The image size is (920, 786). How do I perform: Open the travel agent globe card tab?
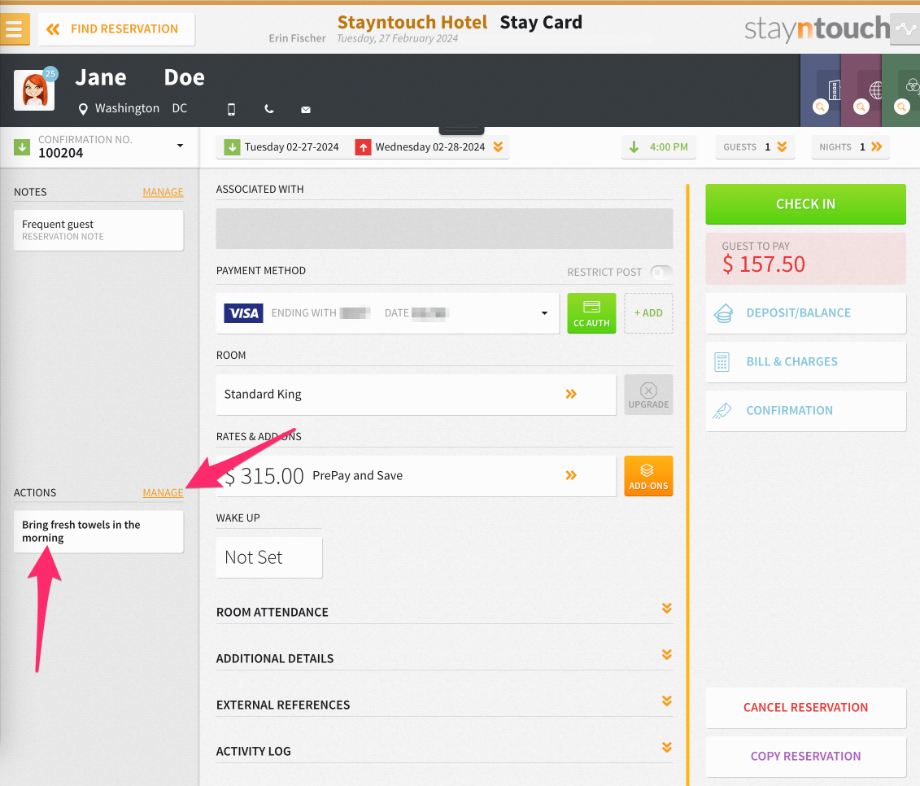[861, 90]
